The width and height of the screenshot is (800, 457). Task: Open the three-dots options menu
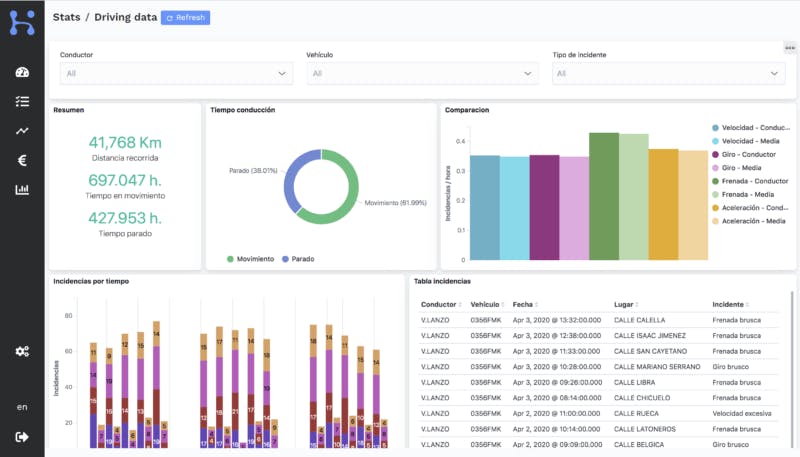789,47
